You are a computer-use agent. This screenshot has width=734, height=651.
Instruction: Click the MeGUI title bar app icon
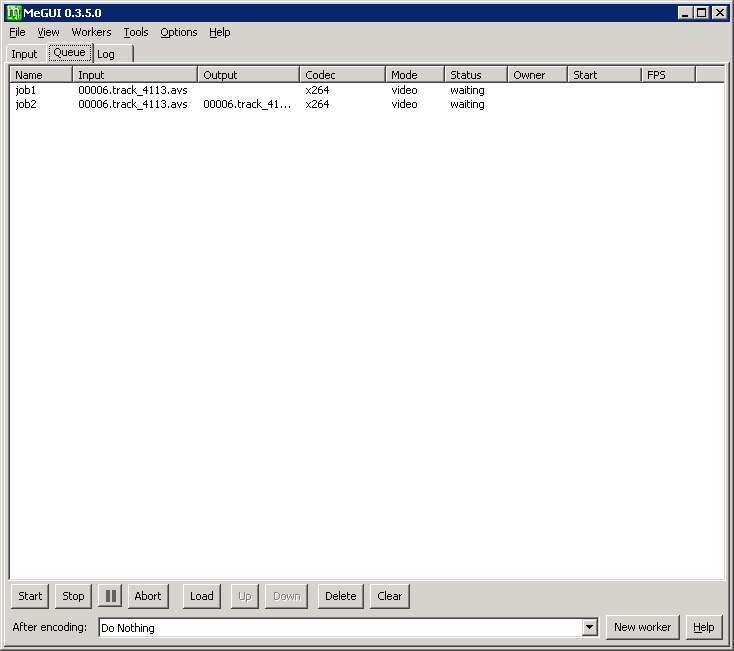(13, 12)
